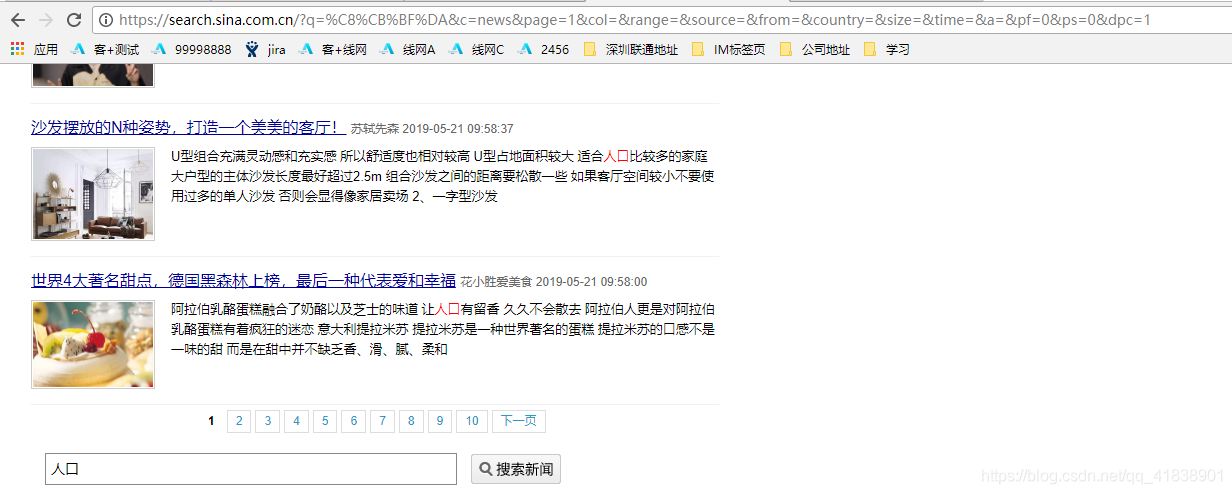Expand the 学习 bookmark folder
This screenshot has height=494, width=1232.
[887, 49]
